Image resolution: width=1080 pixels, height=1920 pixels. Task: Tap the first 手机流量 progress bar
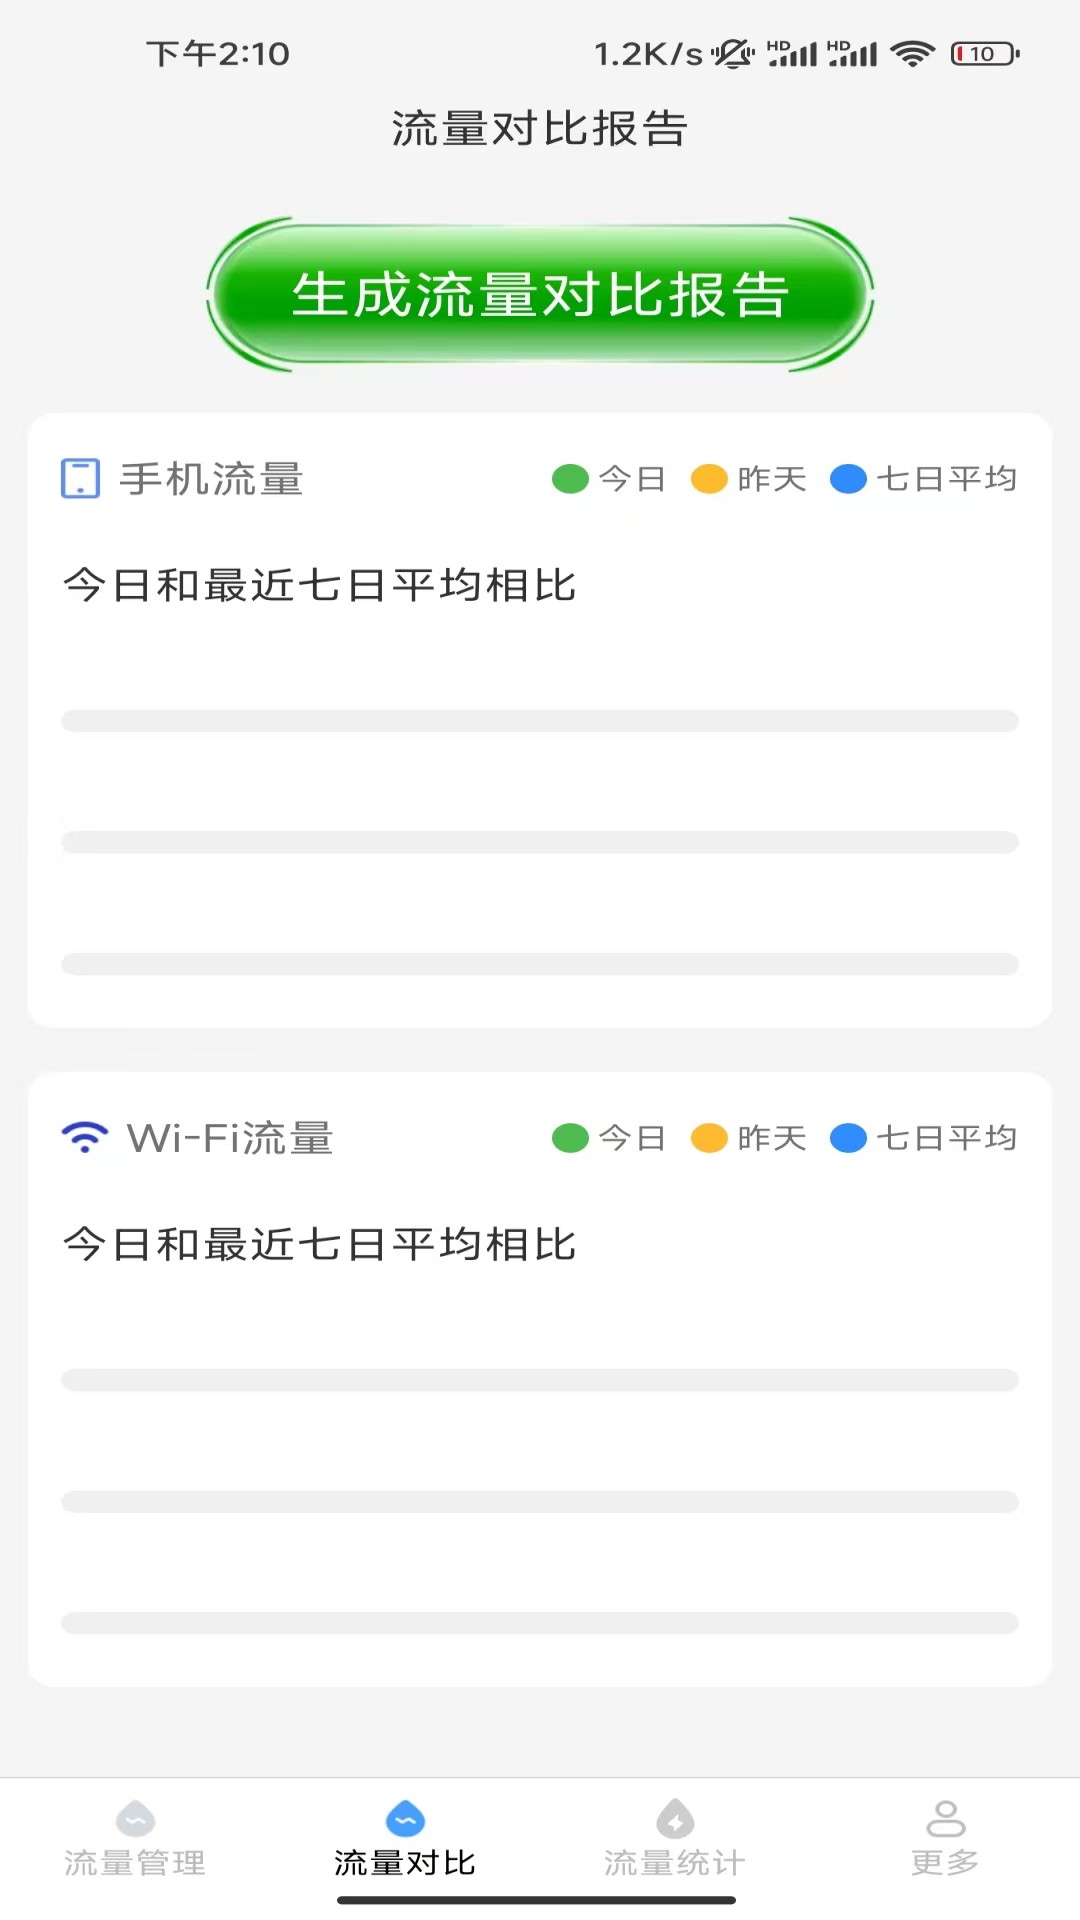[540, 721]
